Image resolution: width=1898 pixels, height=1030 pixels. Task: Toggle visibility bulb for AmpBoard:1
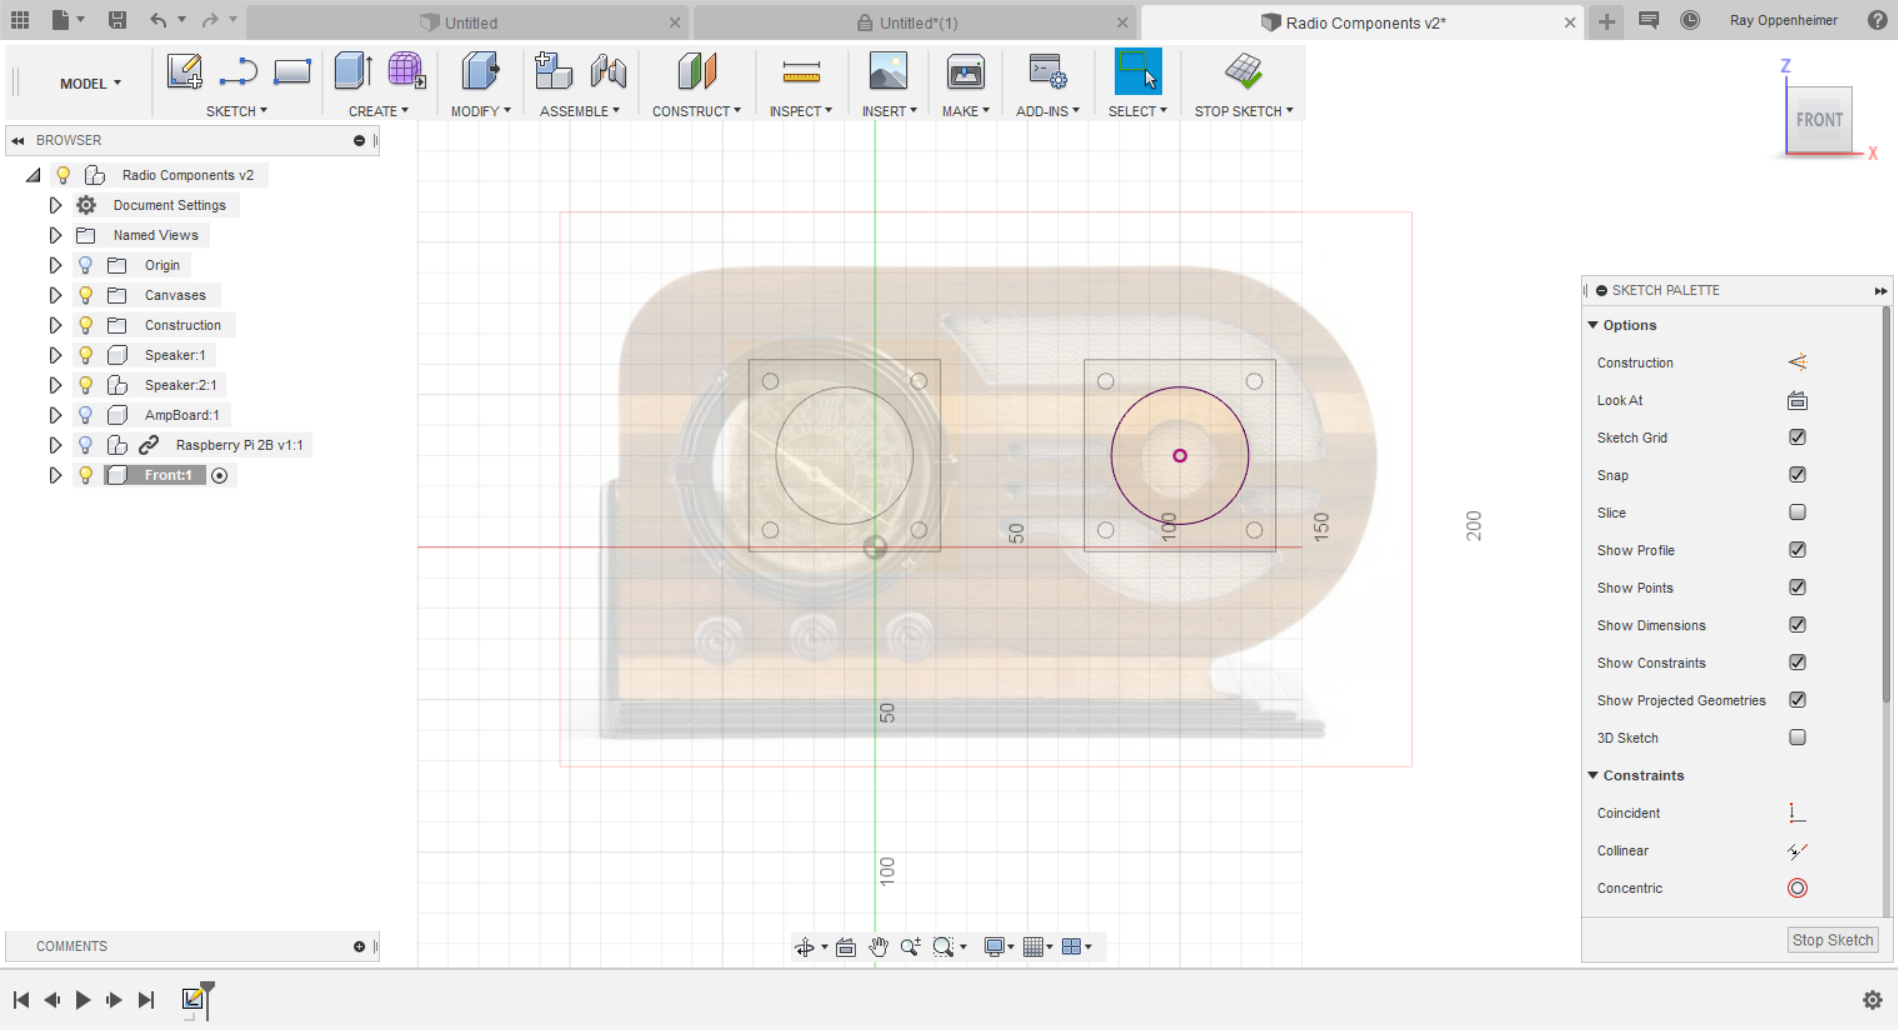pyautogui.click(x=86, y=415)
